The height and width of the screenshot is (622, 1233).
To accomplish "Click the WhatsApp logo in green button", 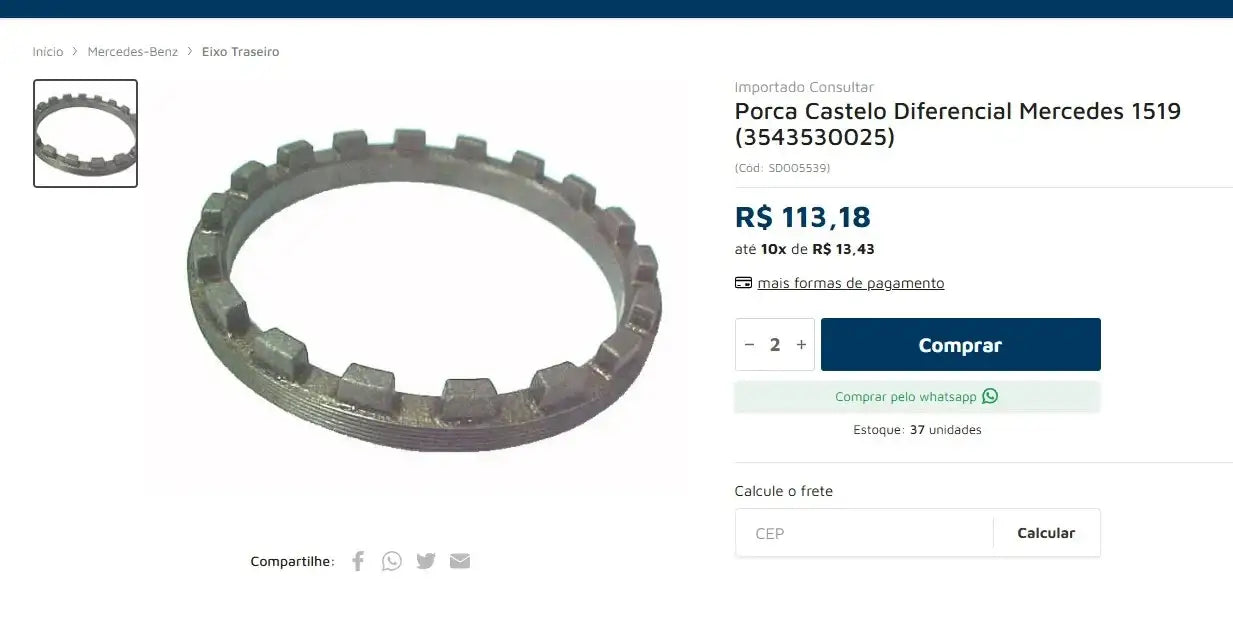I will [990, 396].
